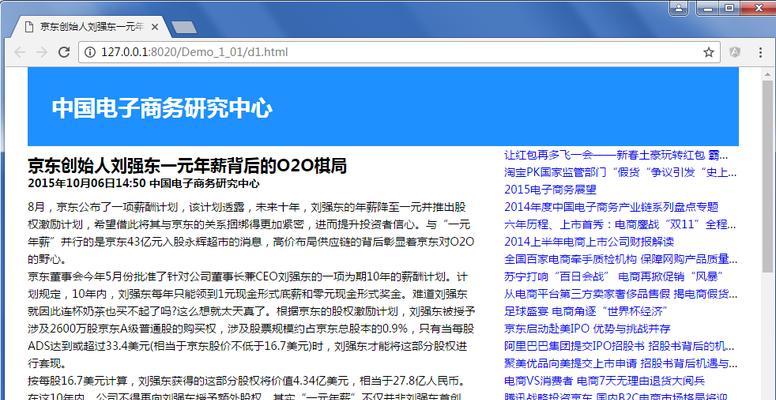Select the 京东创始人刘强东一元年 tab
The height and width of the screenshot is (400, 776).
(x=92, y=27)
